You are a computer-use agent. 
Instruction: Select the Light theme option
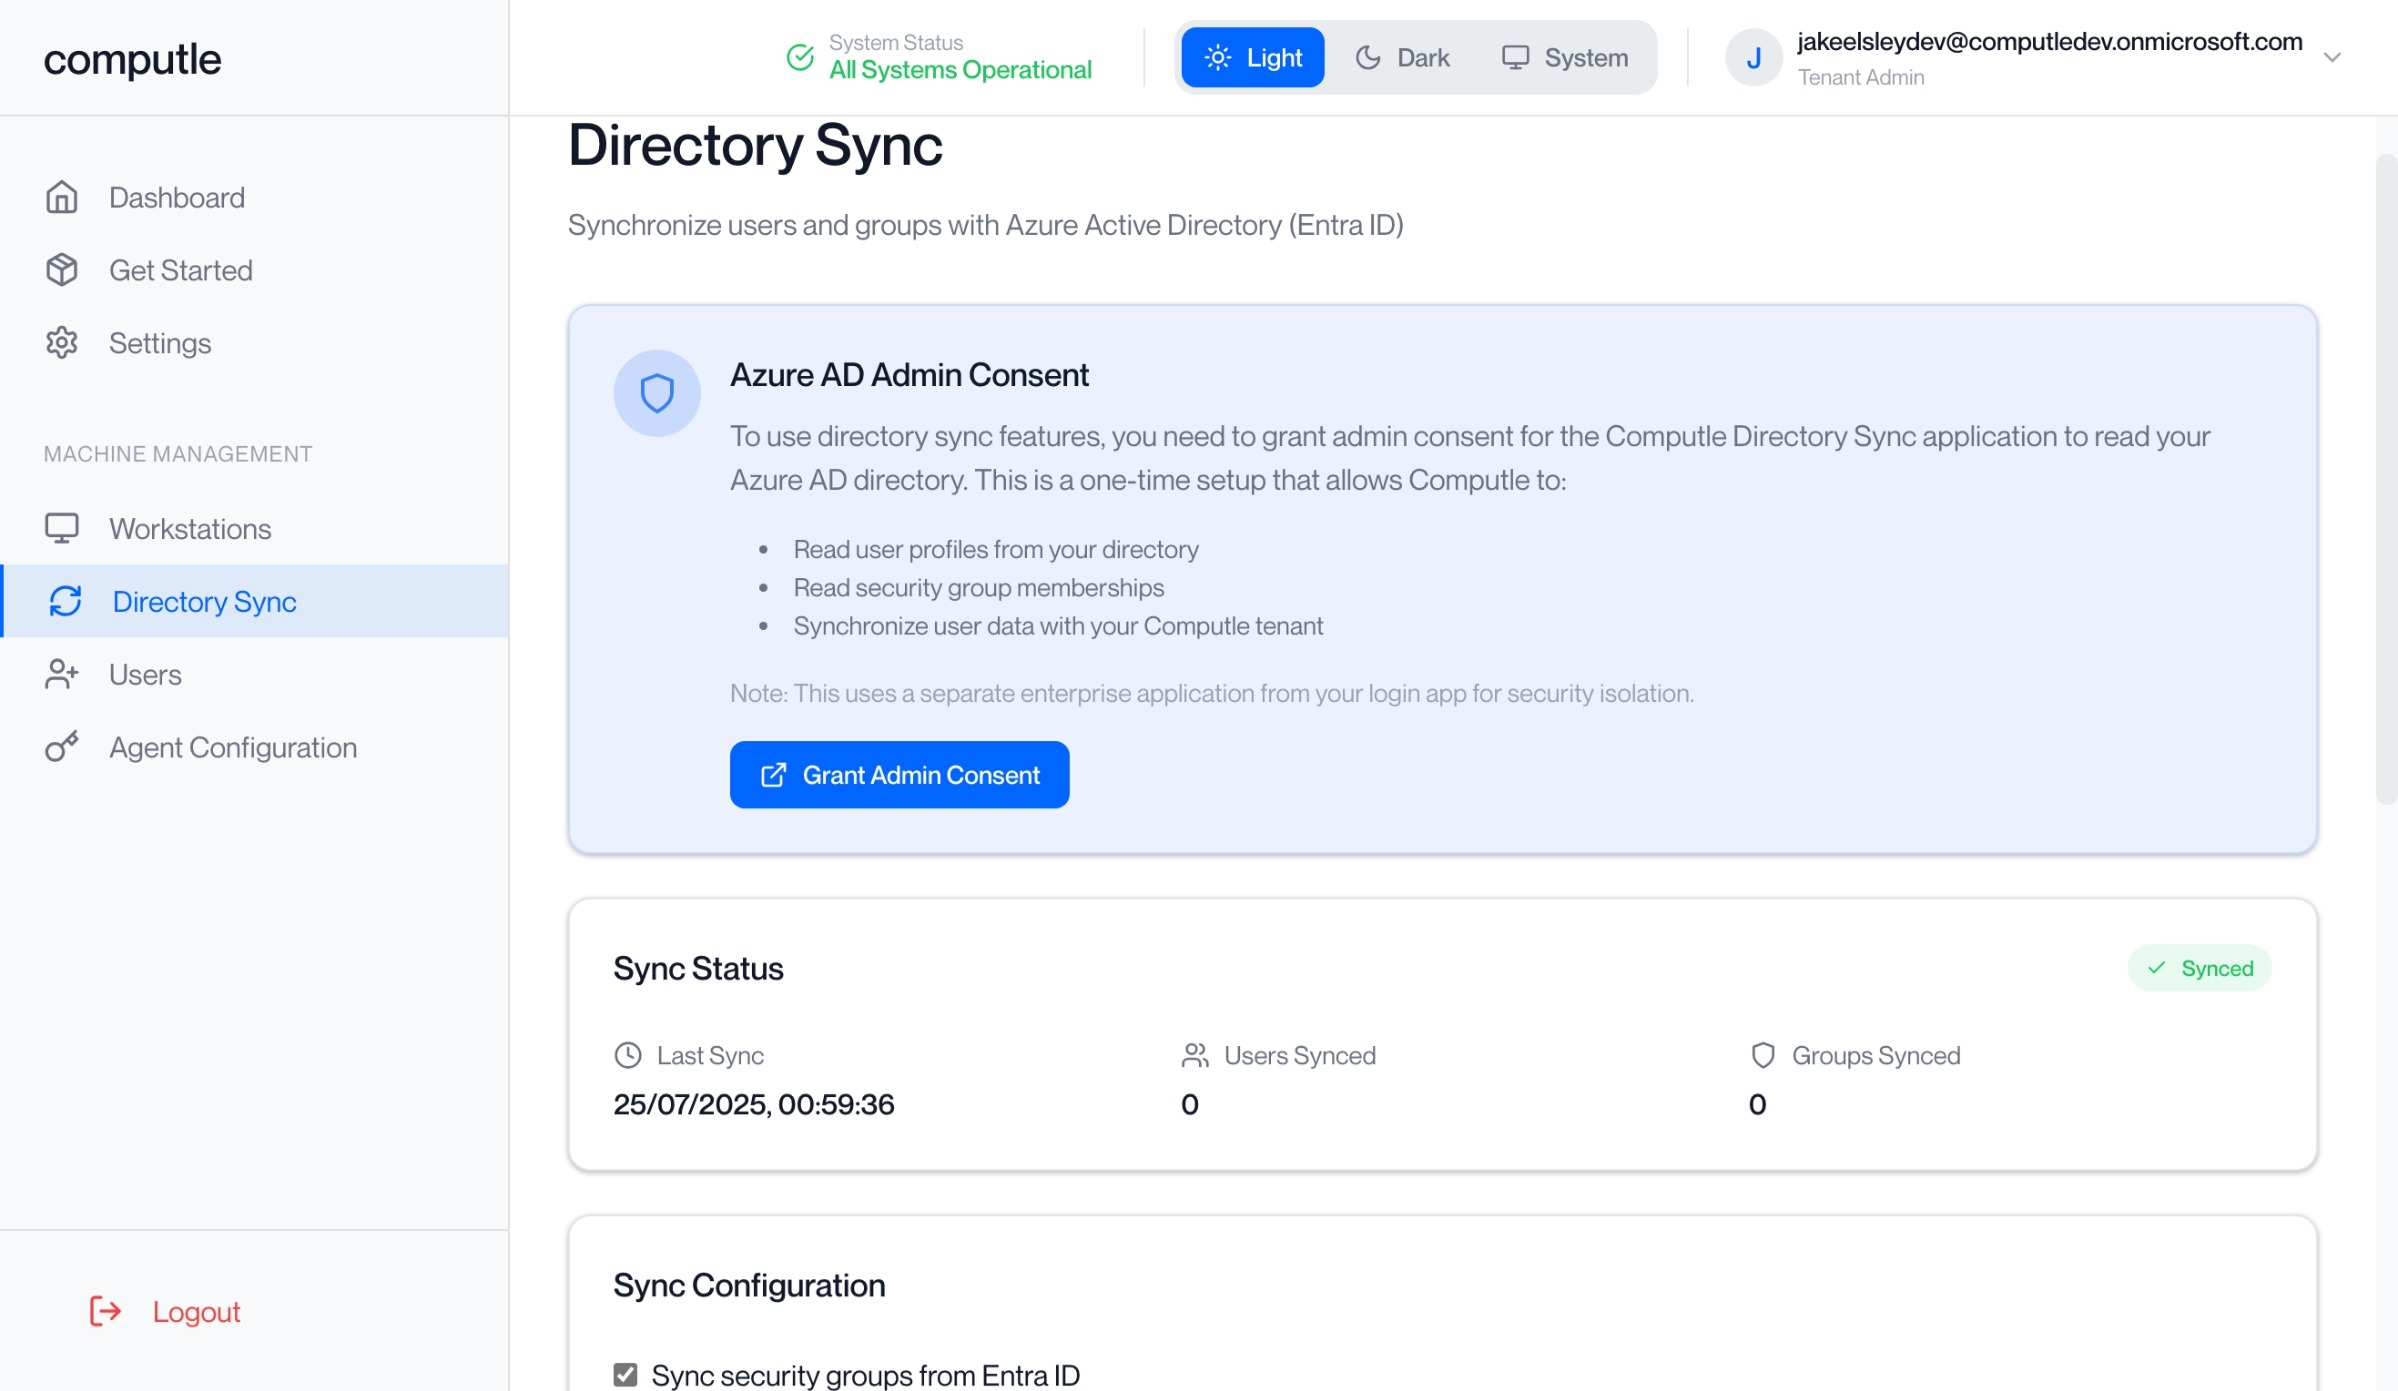click(x=1252, y=57)
